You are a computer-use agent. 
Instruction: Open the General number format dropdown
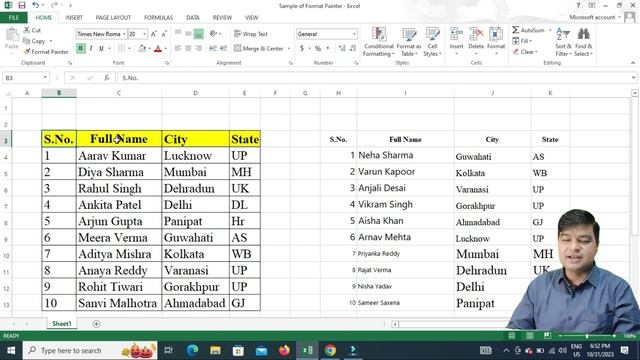point(354,34)
